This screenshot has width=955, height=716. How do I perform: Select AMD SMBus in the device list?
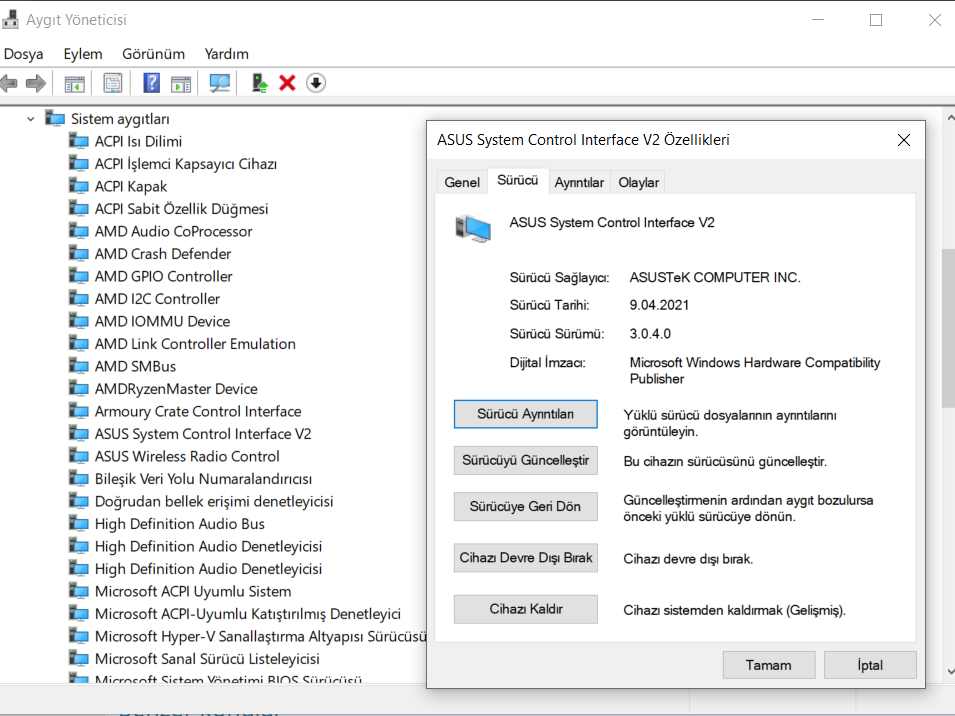pyautogui.click(x=135, y=366)
